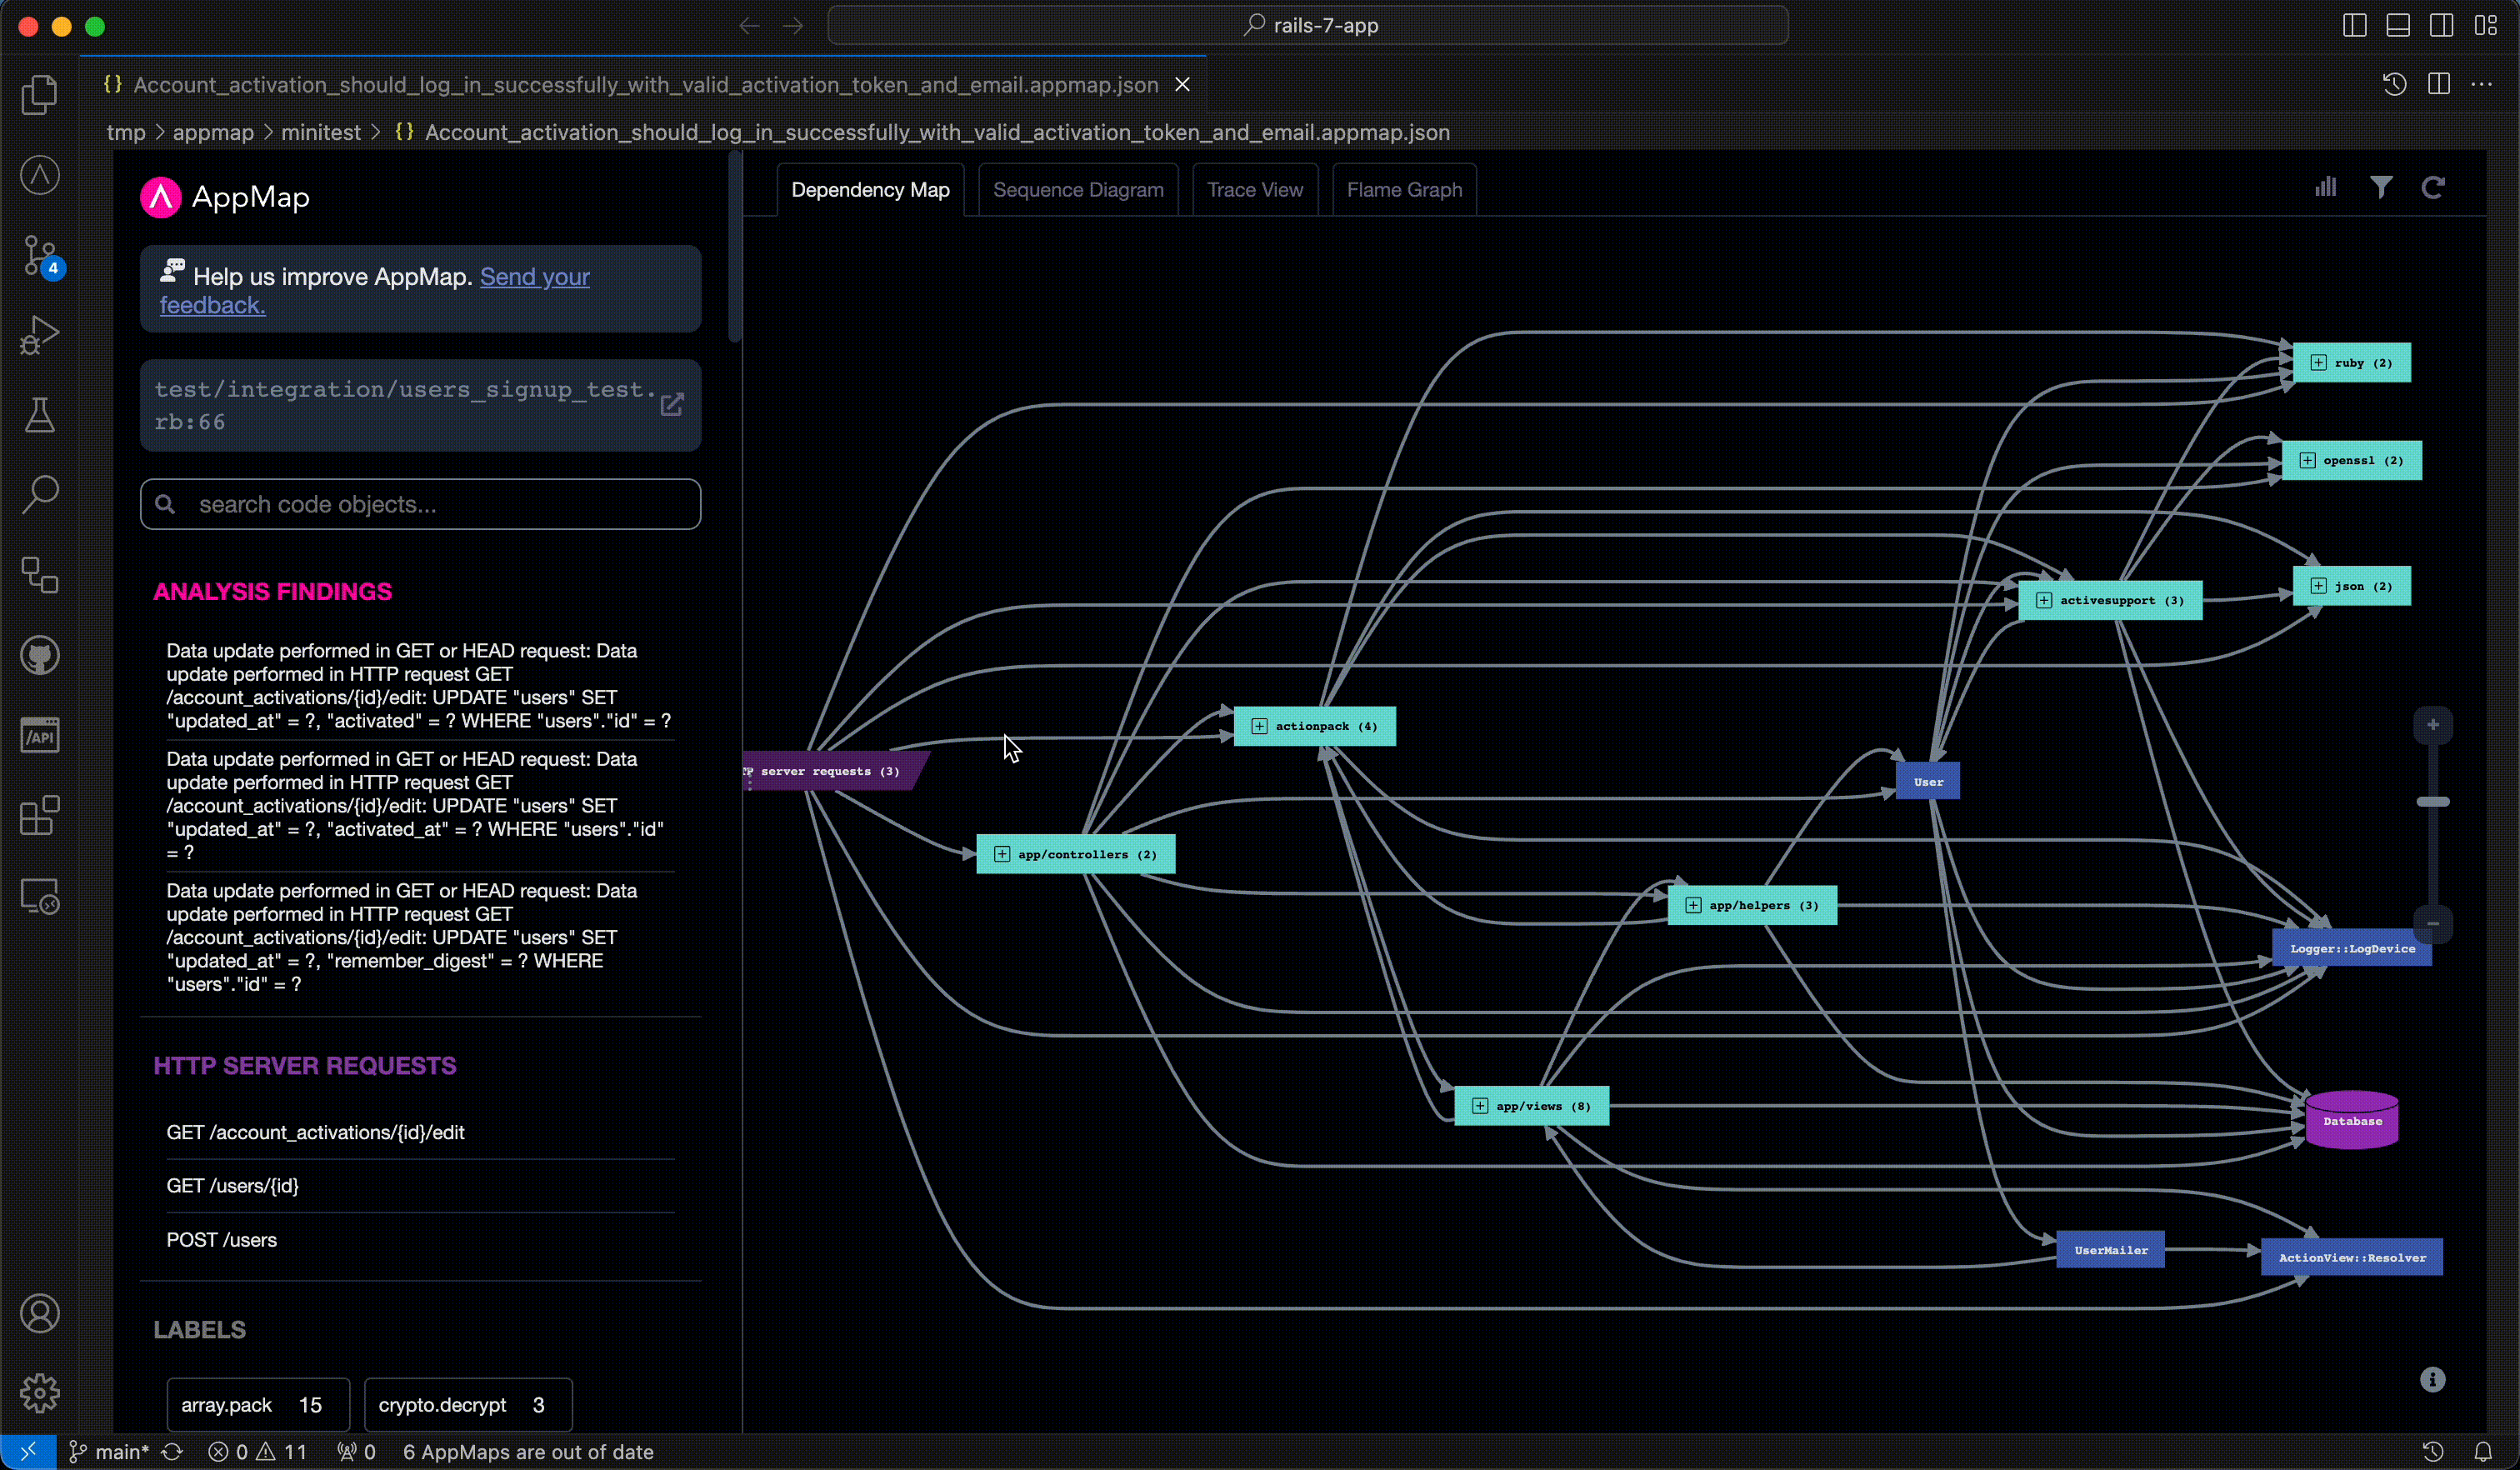Switch to Sequence Diagram tab

[x=1078, y=190]
